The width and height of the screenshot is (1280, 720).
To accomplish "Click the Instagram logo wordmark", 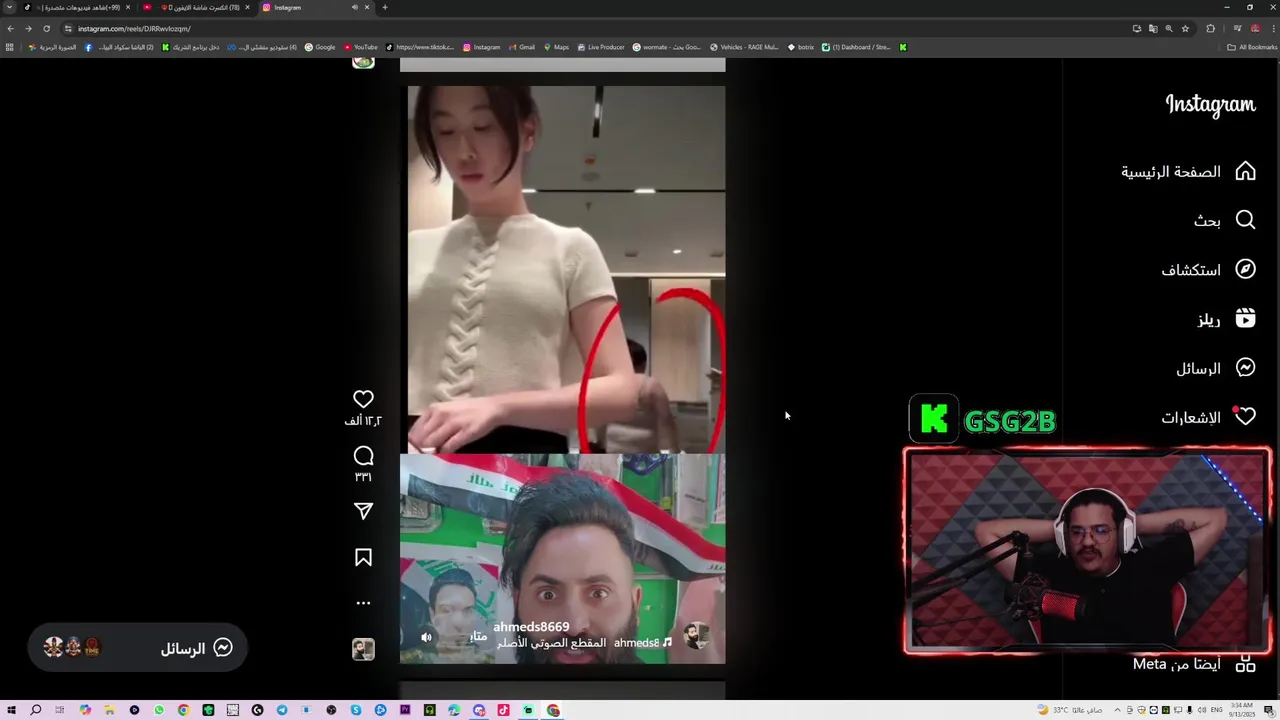I will (x=1210, y=105).
